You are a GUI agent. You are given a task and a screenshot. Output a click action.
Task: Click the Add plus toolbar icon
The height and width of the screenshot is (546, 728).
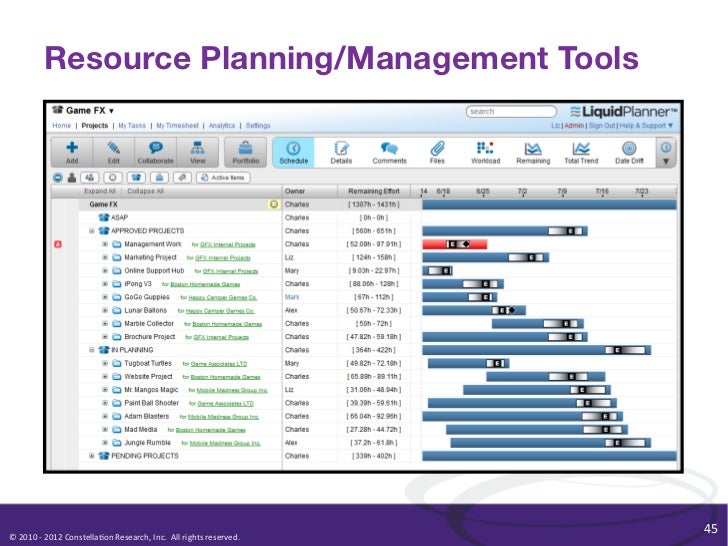point(72,152)
